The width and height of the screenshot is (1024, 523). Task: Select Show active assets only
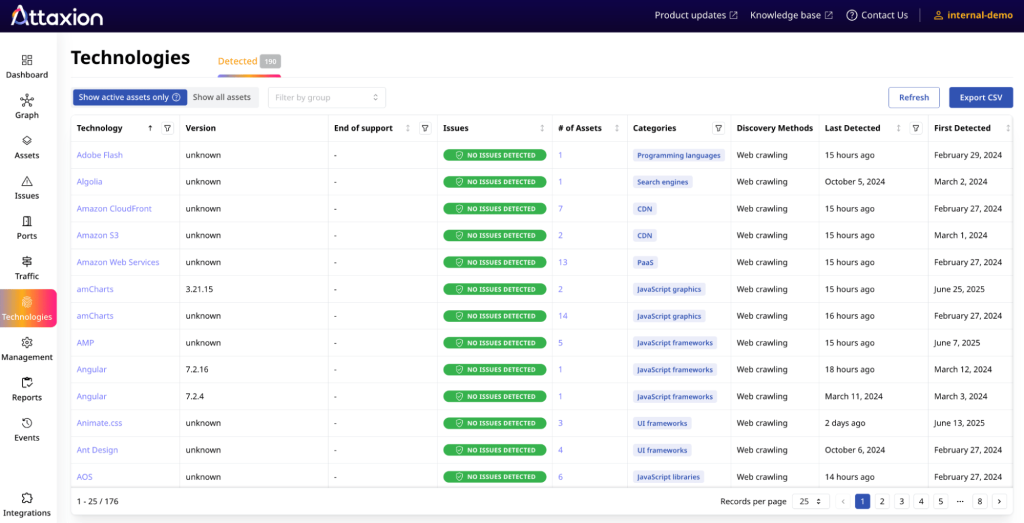[x=129, y=97]
